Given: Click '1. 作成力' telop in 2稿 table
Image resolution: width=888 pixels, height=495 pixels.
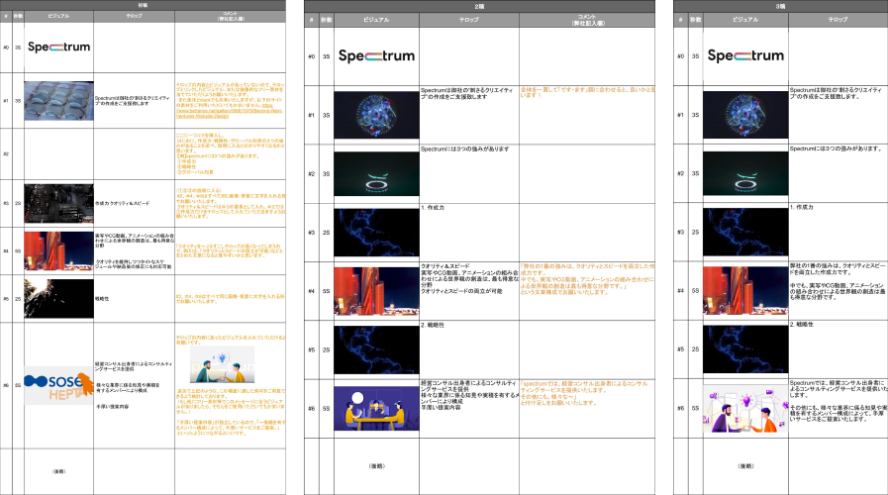Looking at the screenshot, I should (433, 208).
